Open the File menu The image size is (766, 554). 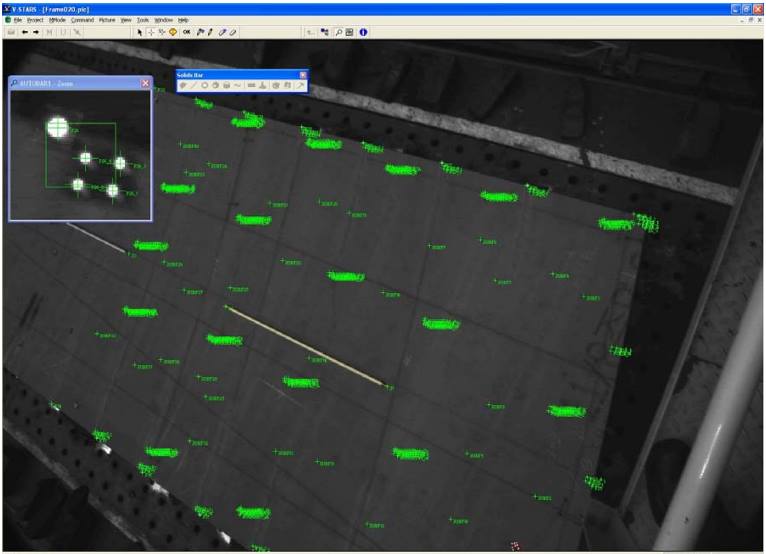18,20
